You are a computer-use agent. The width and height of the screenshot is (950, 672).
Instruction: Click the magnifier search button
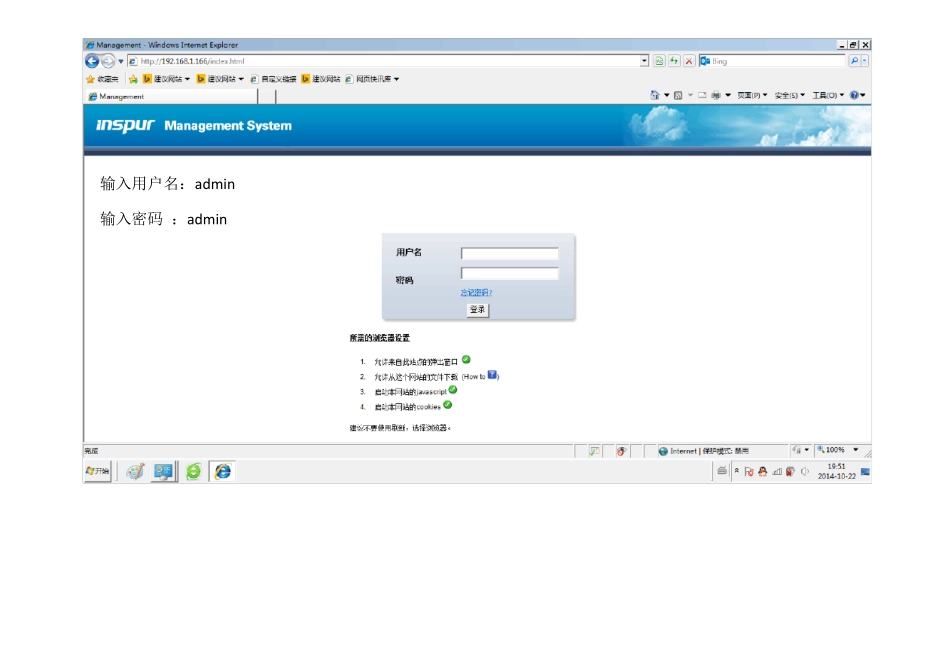pos(854,61)
